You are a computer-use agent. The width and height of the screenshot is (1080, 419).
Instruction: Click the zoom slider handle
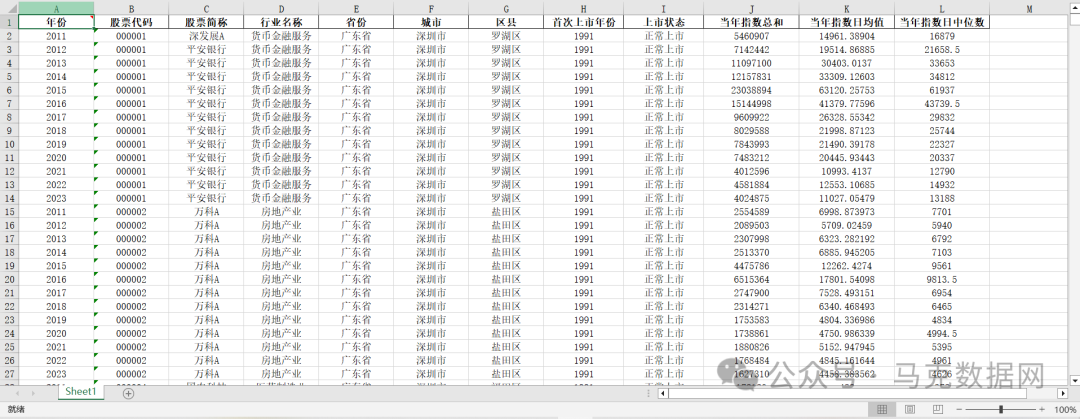point(1001,409)
